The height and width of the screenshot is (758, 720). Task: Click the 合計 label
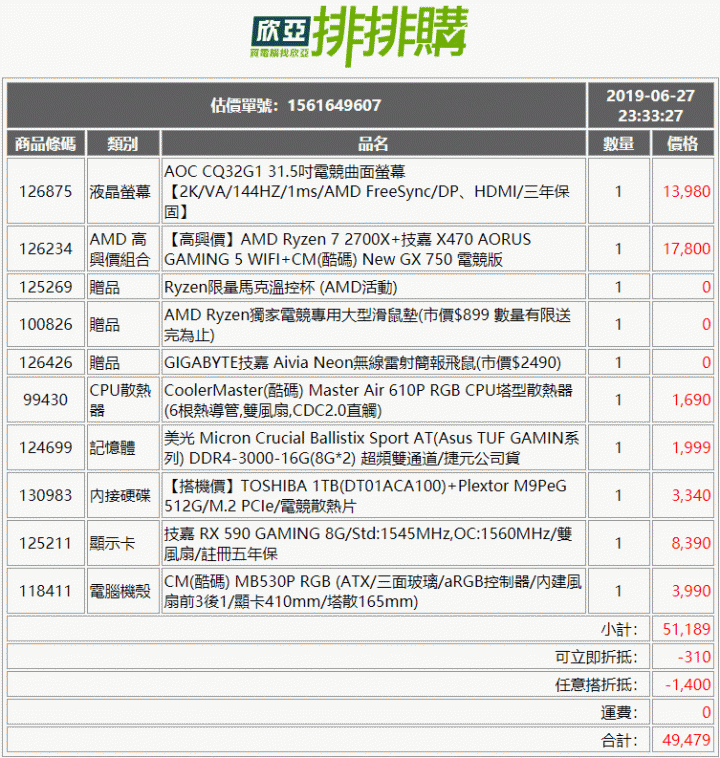point(619,740)
